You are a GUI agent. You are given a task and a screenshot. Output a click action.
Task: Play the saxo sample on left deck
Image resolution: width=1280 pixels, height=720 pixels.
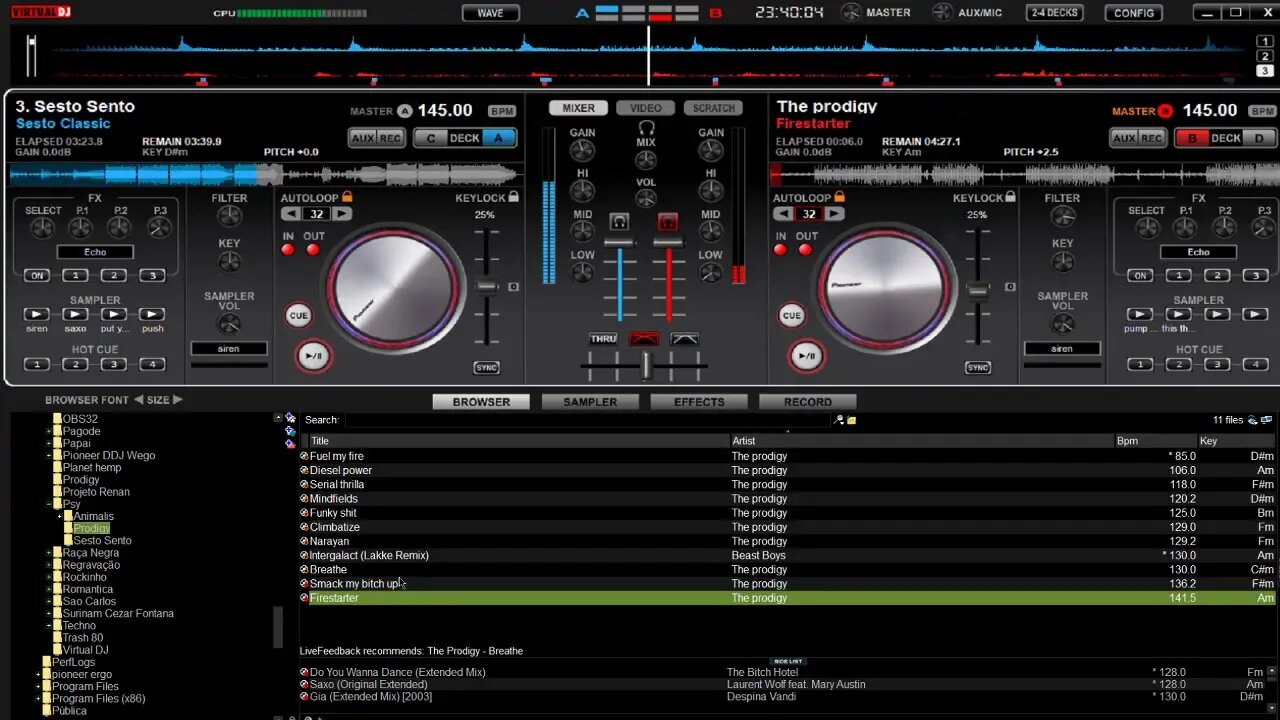point(75,314)
